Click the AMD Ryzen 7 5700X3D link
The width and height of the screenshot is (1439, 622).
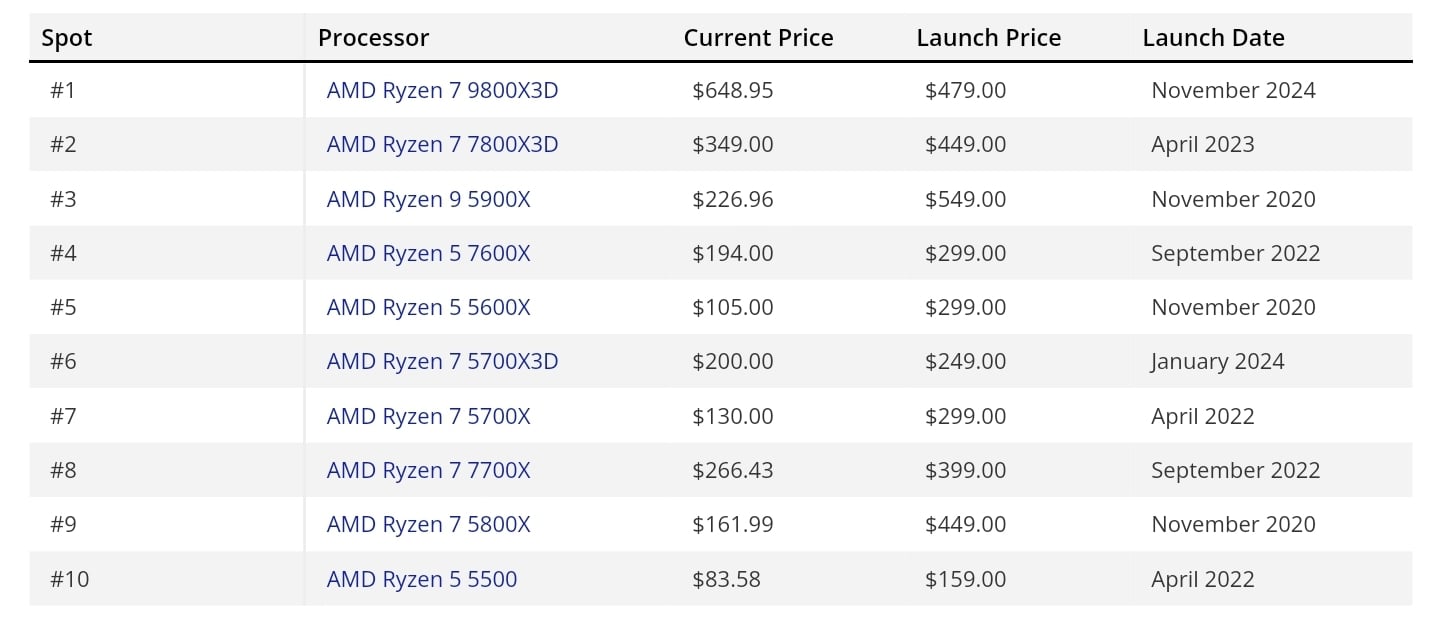tap(442, 361)
